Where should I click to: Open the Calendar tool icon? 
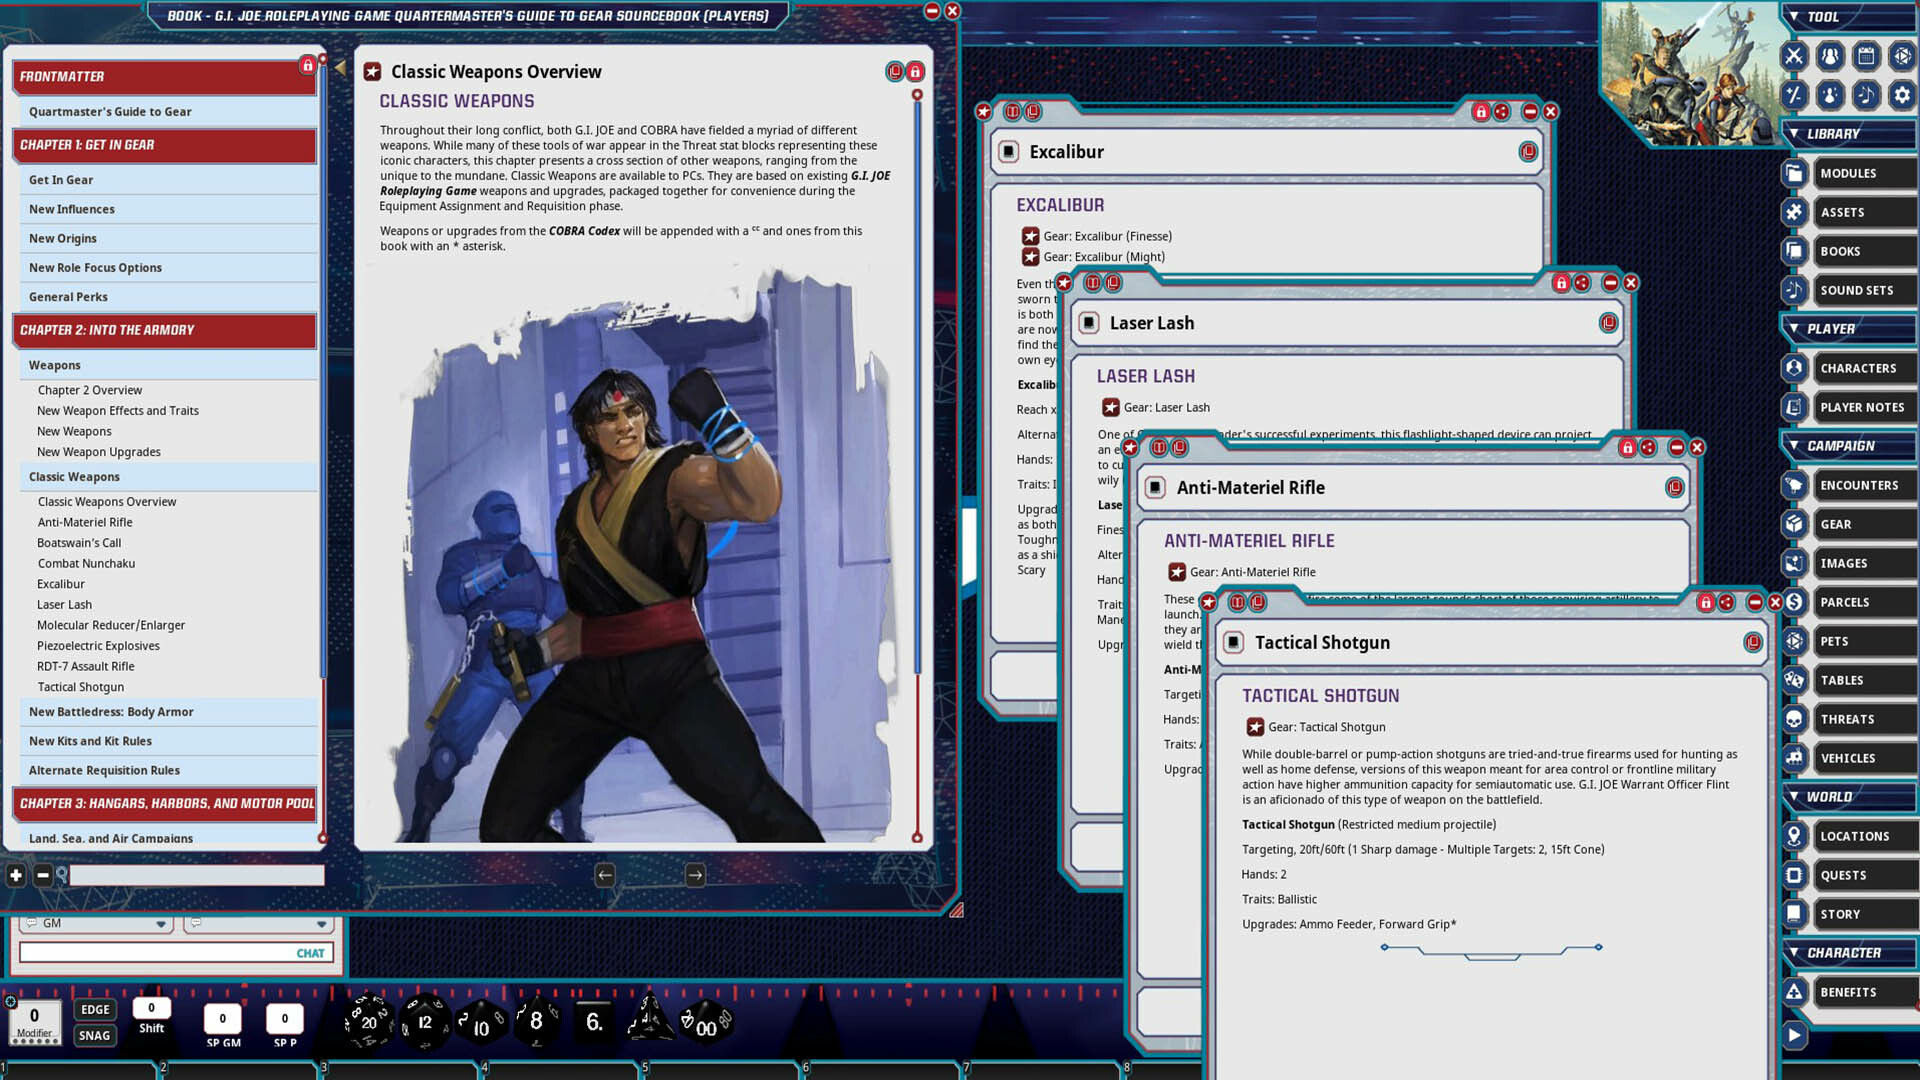point(1865,57)
